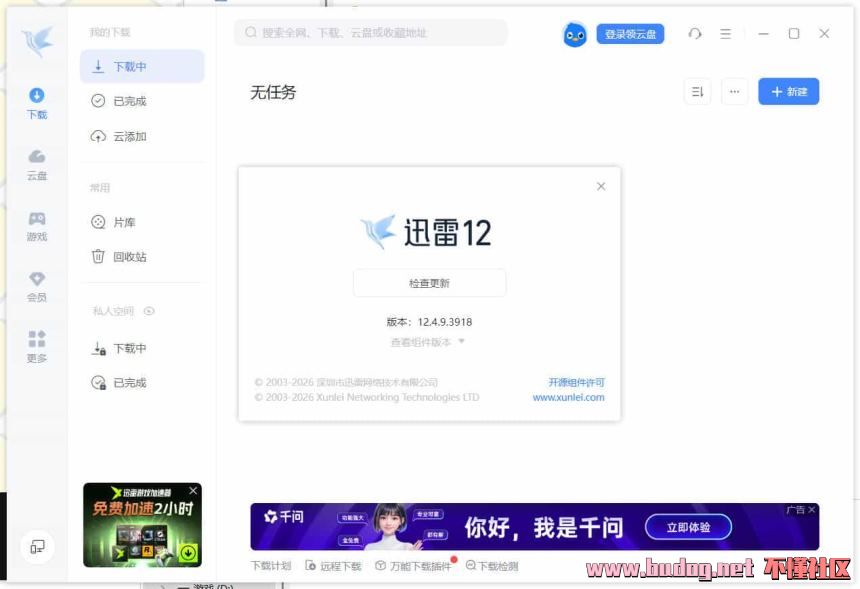Click the 开源组件许可 link

click(576, 382)
